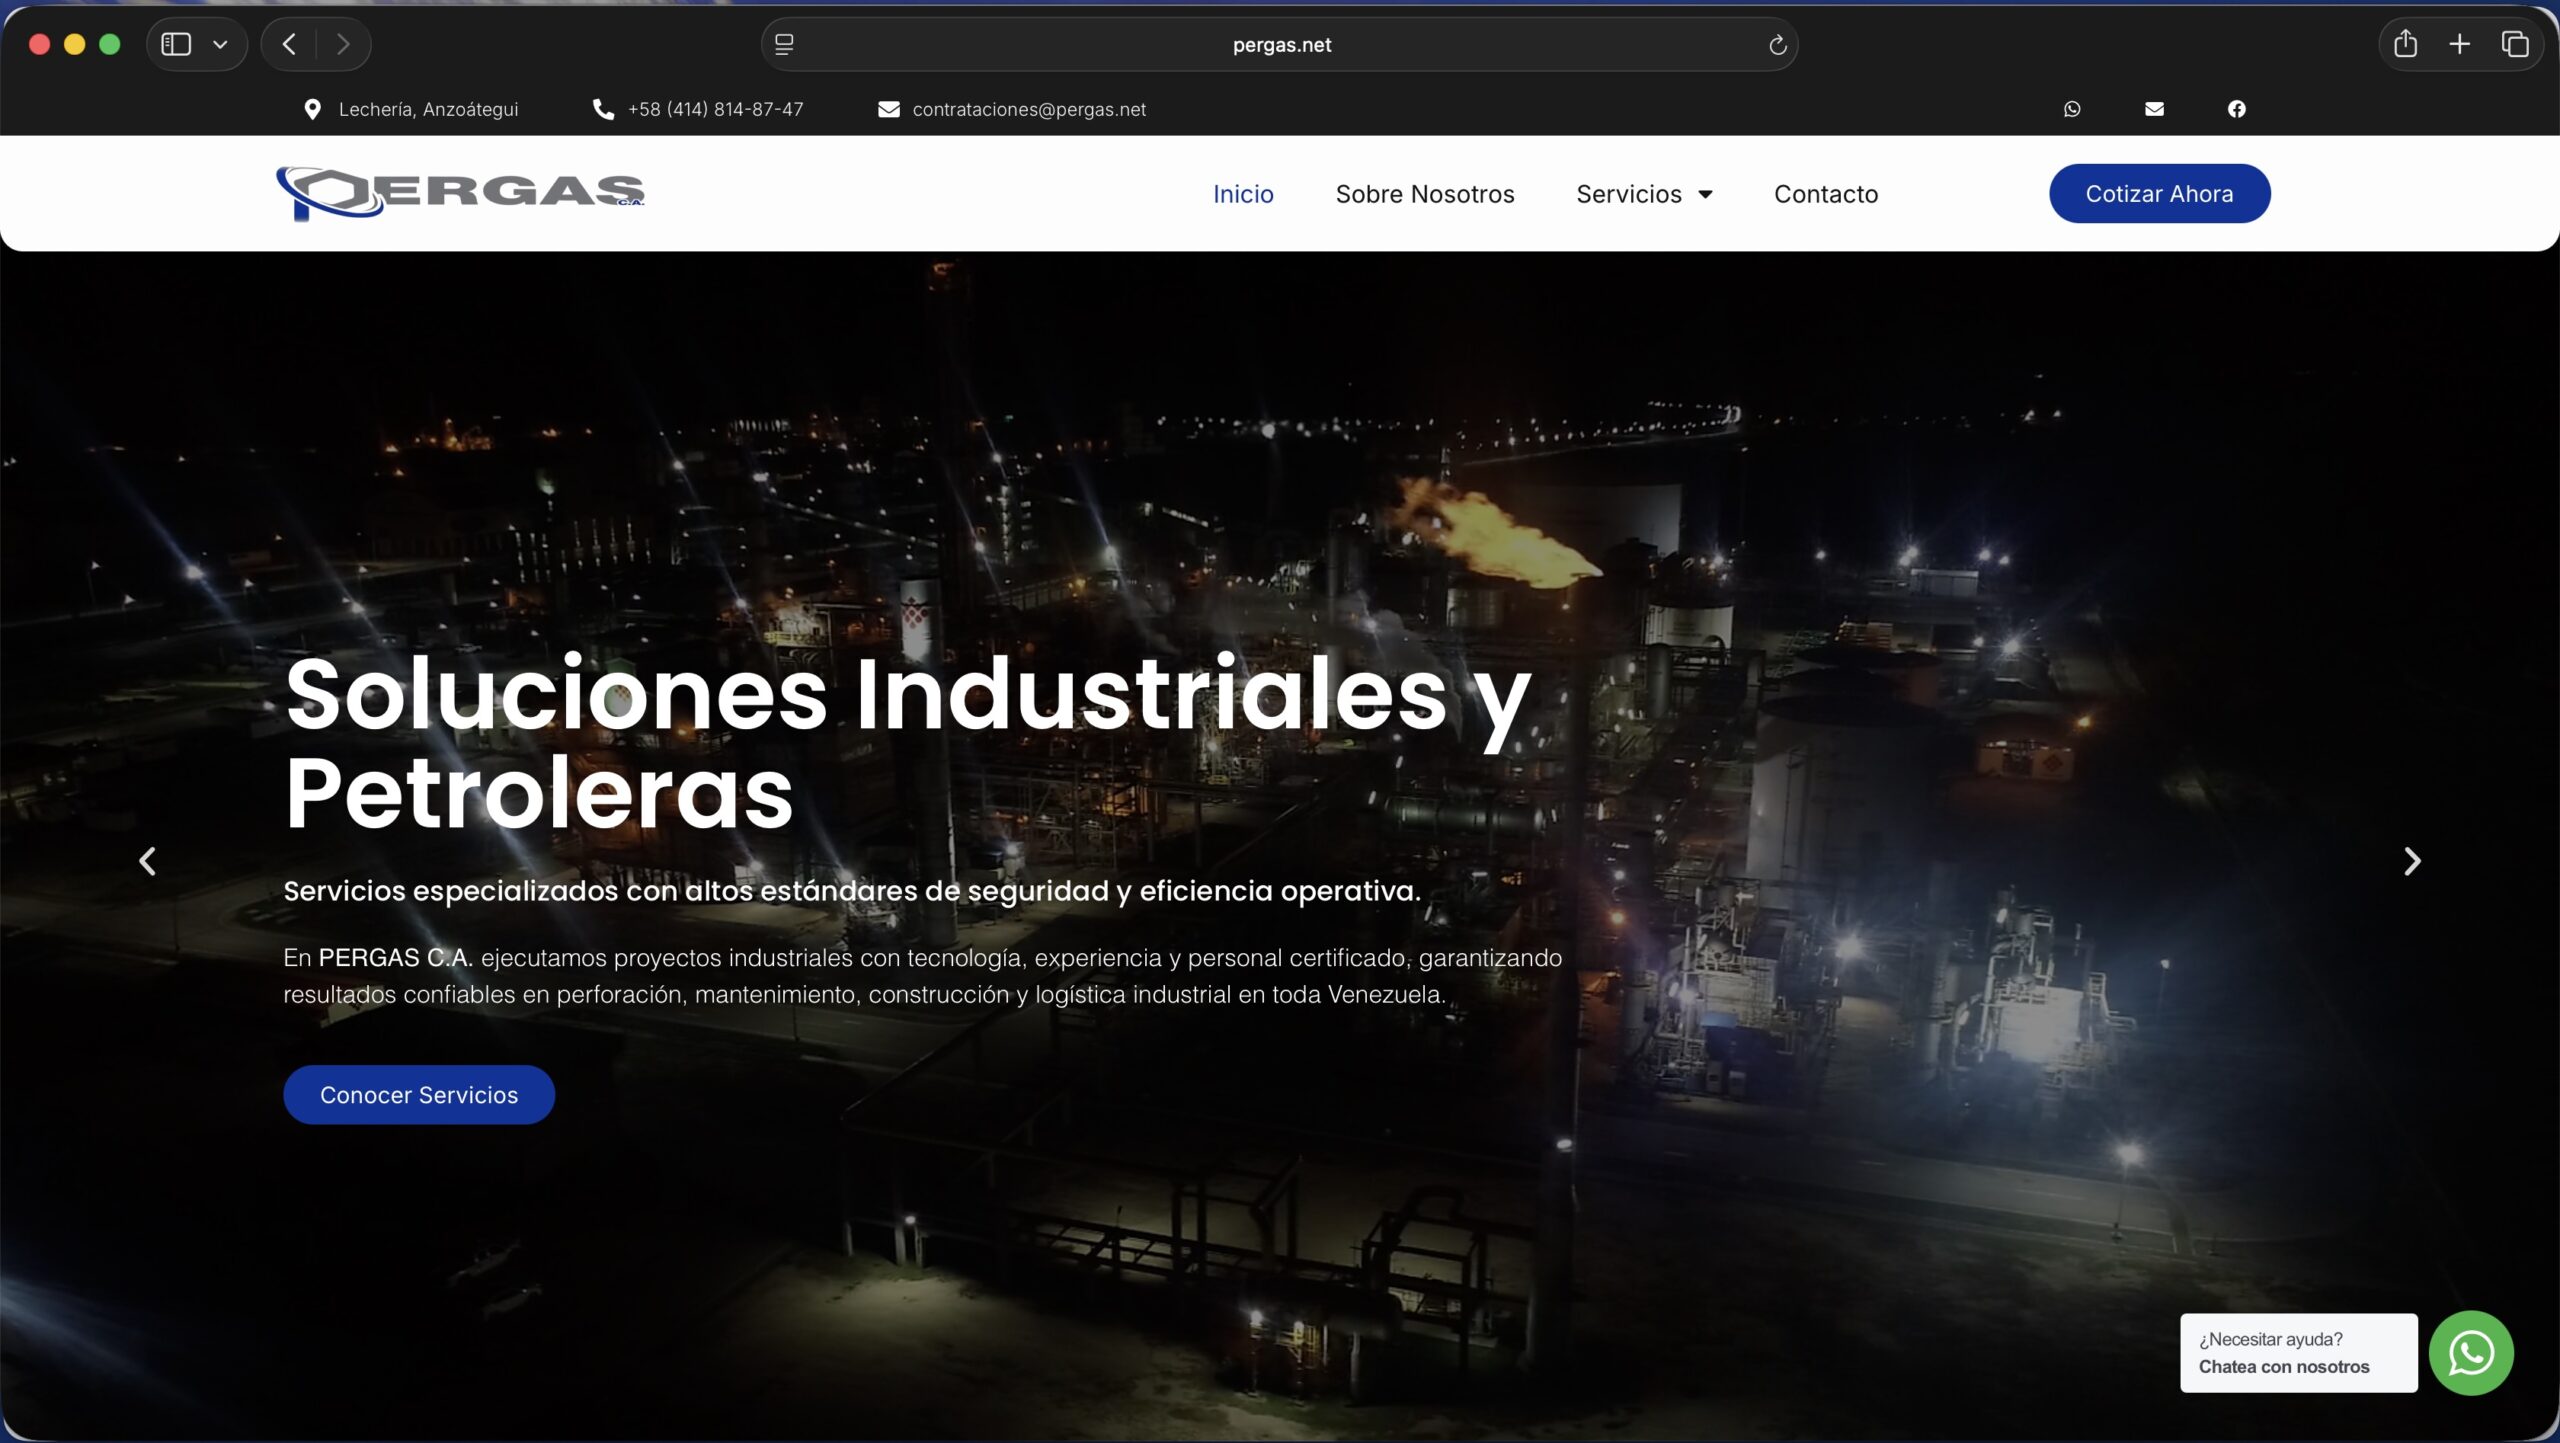Open the sidebar options chevron
Screen dimensions: 2560x1443
tap(221, 43)
